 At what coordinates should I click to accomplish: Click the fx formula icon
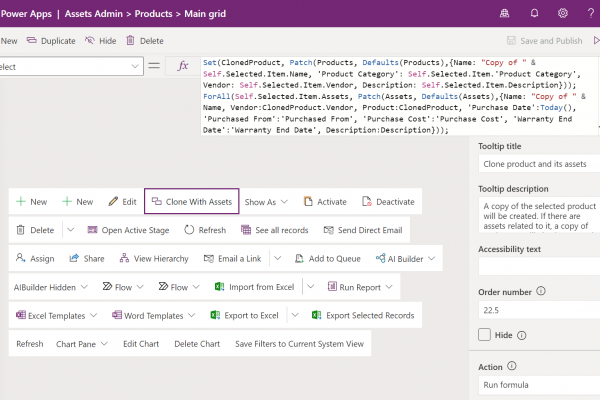tap(183, 66)
